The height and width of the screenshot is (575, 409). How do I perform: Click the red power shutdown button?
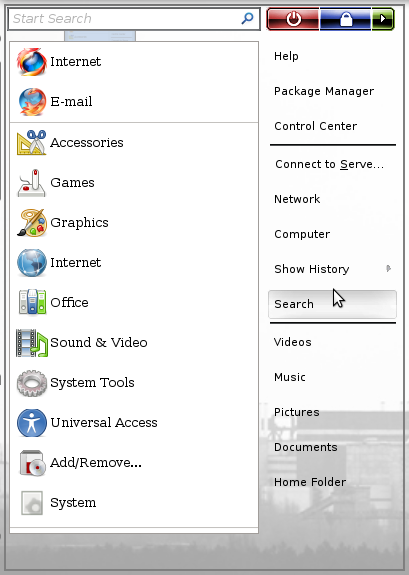pos(293,19)
